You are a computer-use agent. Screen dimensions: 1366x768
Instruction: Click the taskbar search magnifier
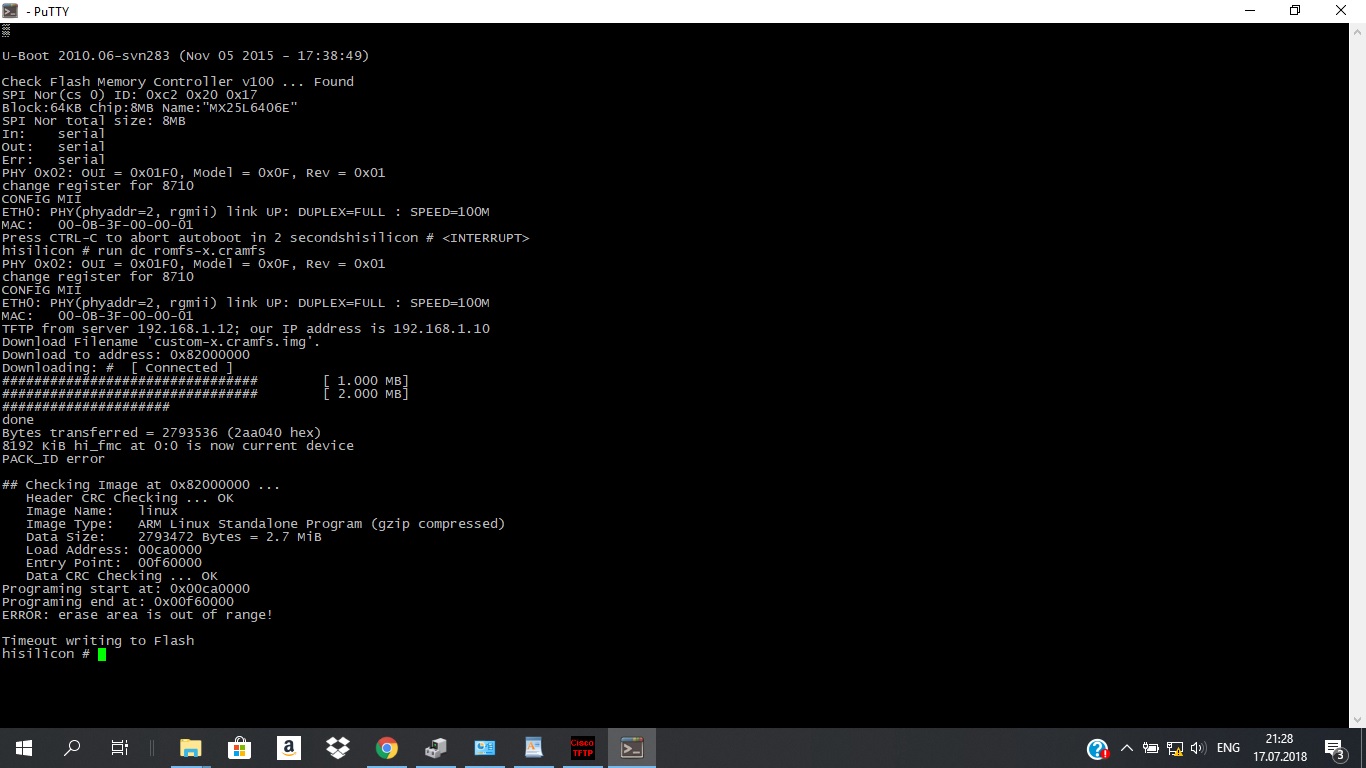pyautogui.click(x=72, y=748)
